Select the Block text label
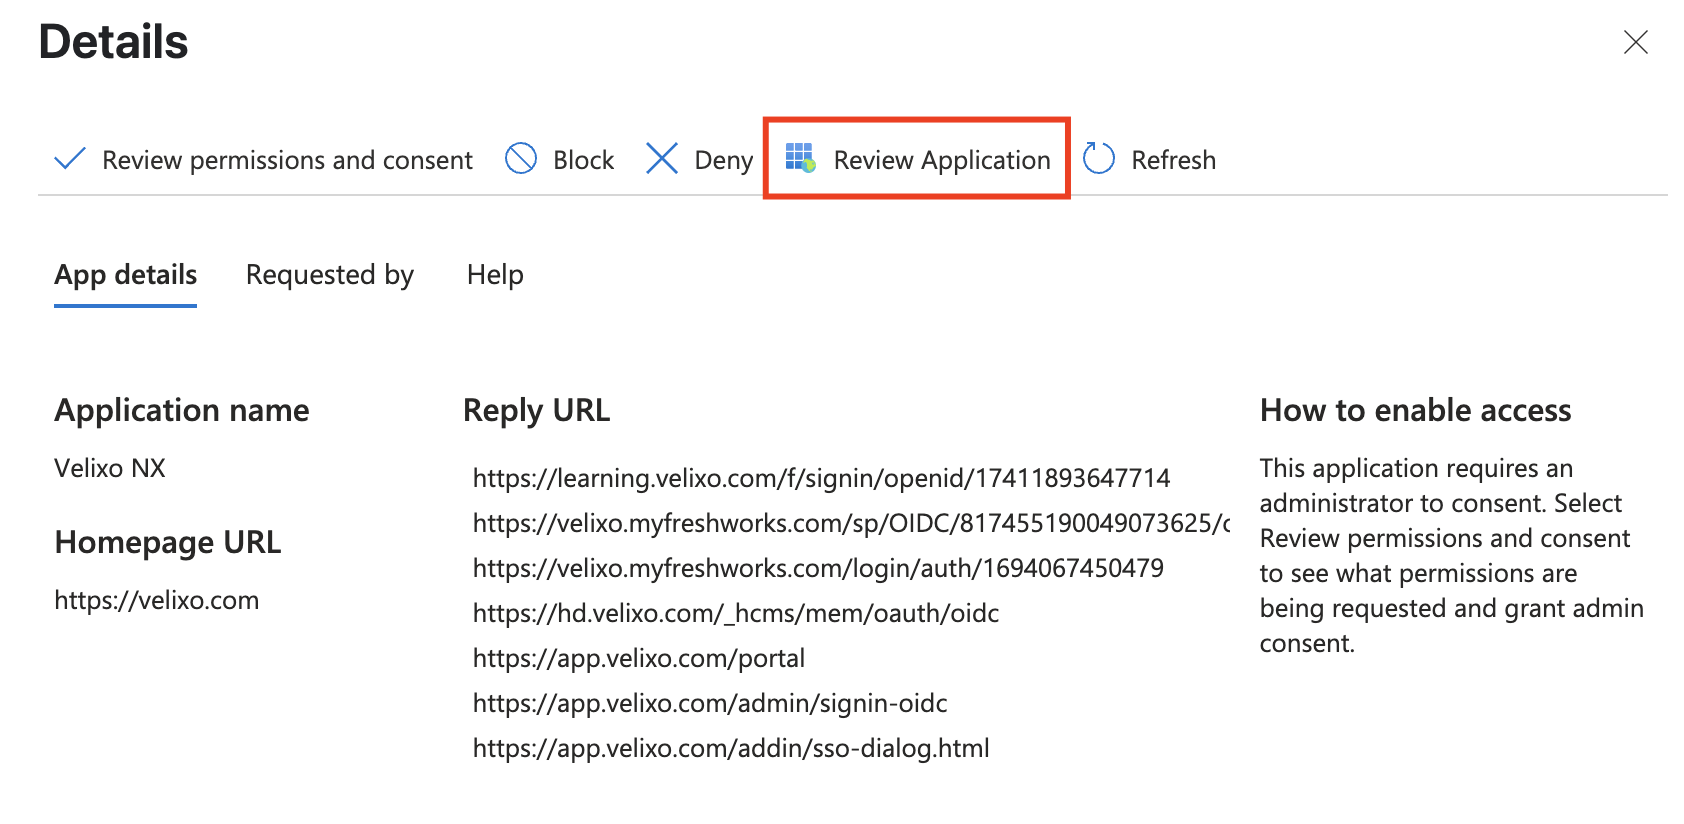1684x824 pixels. coord(584,160)
